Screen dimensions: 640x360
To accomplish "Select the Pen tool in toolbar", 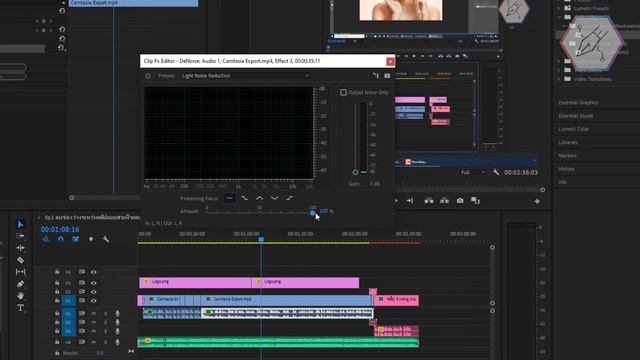I will [x=20, y=284].
